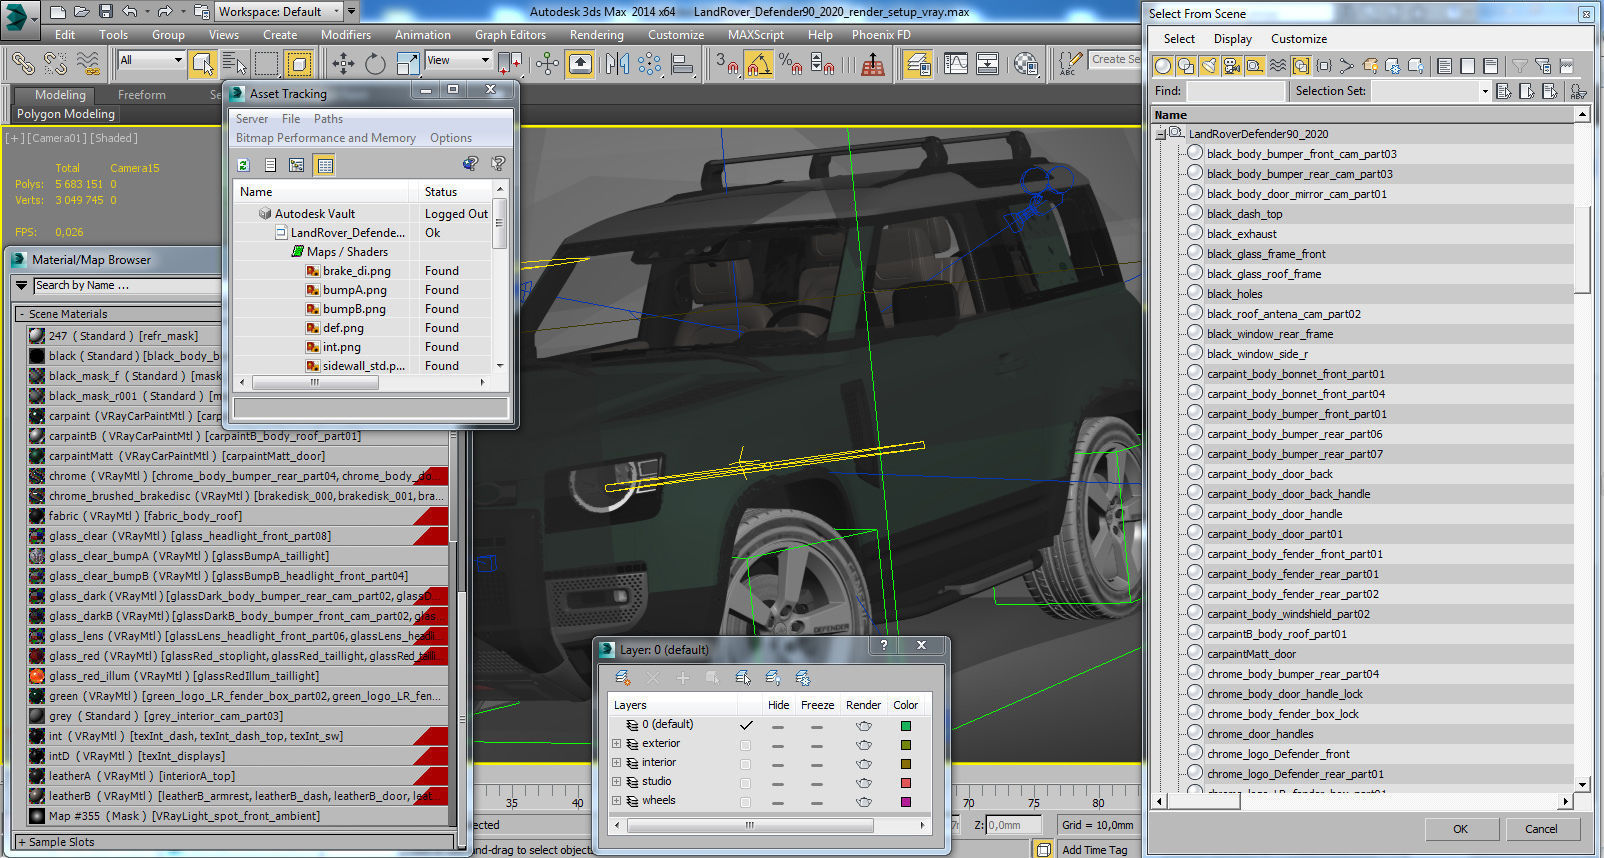Toggle Display Space Warps filter in Select From Scene
1604x858 pixels.
coord(1278,66)
